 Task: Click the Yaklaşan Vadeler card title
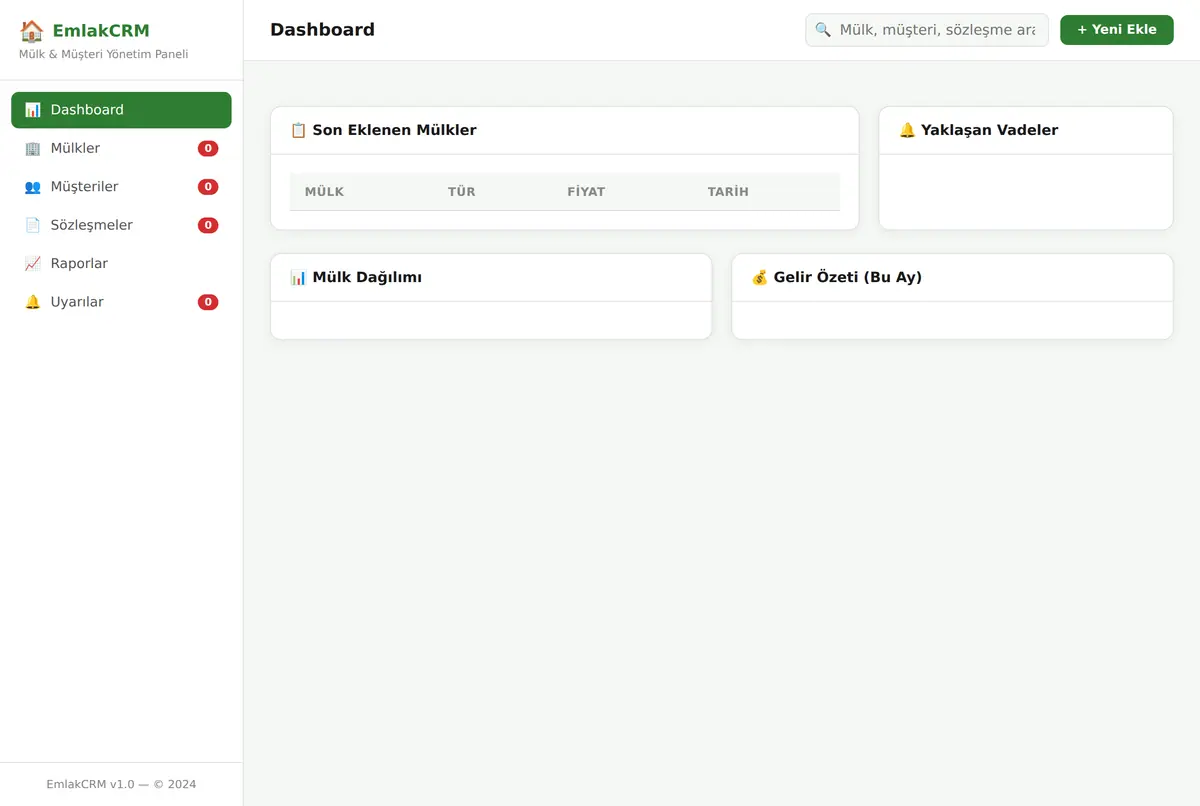pyautogui.click(x=989, y=130)
